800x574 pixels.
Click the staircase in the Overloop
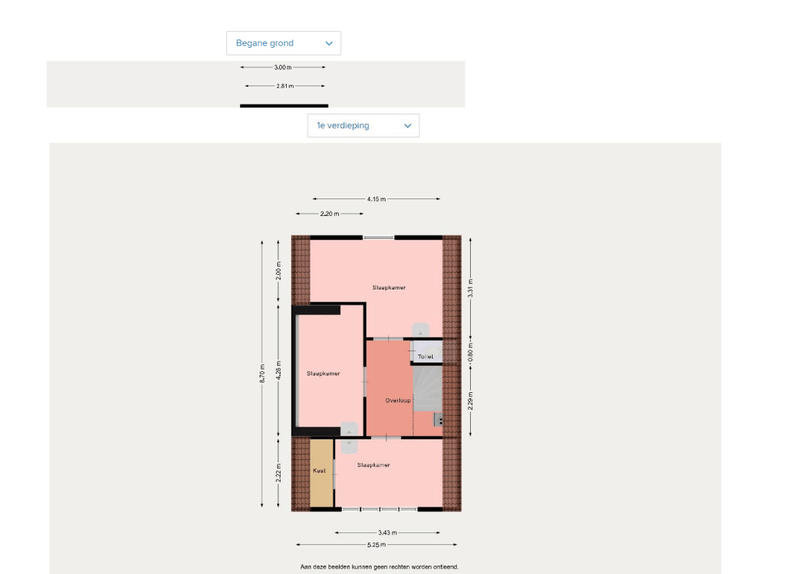coord(428,389)
